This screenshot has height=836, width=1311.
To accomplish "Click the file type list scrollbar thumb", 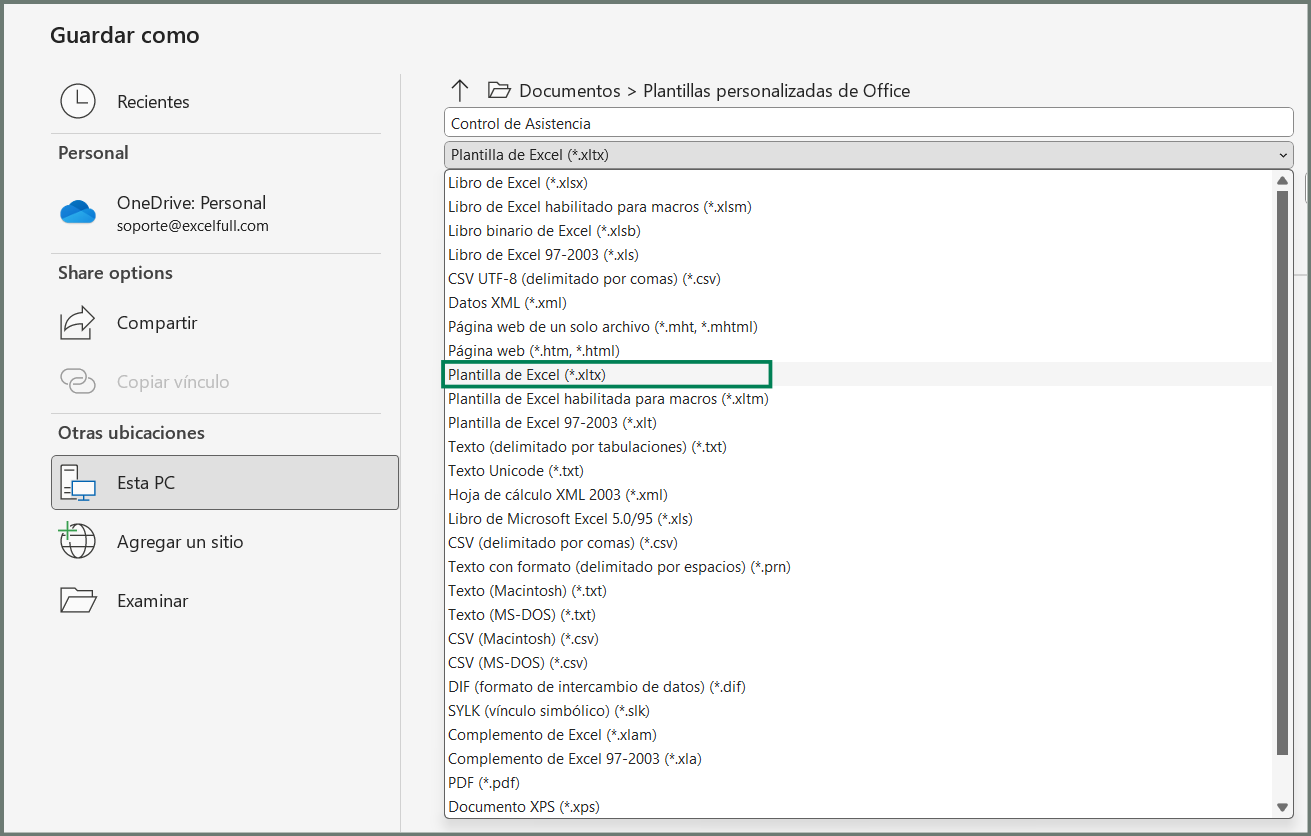I will [x=1282, y=473].
